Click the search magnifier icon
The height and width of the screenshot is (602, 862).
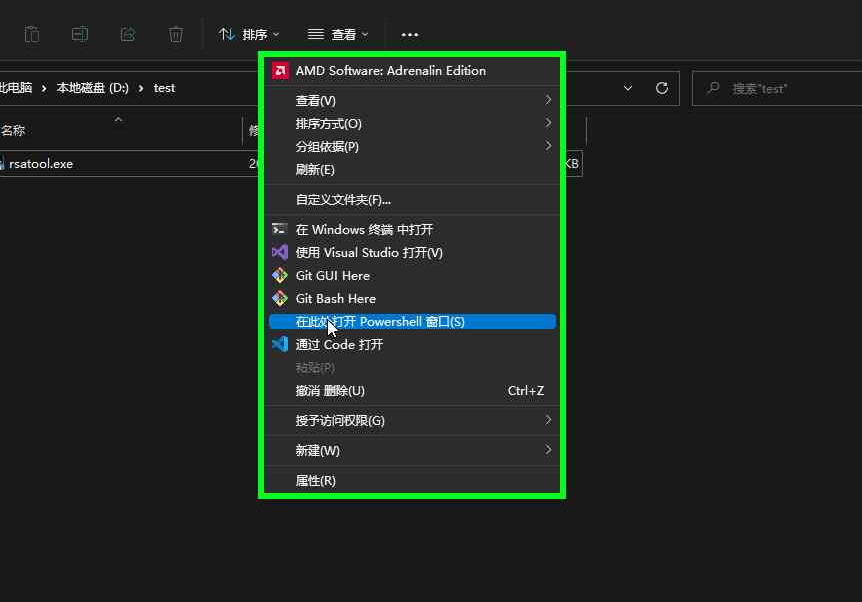(713, 88)
